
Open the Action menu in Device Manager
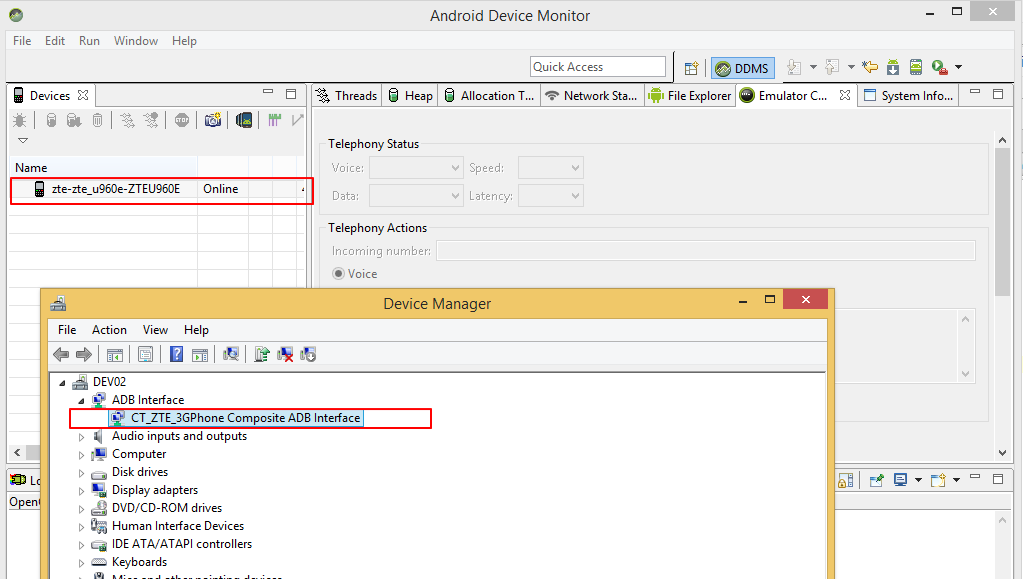pyautogui.click(x=109, y=330)
